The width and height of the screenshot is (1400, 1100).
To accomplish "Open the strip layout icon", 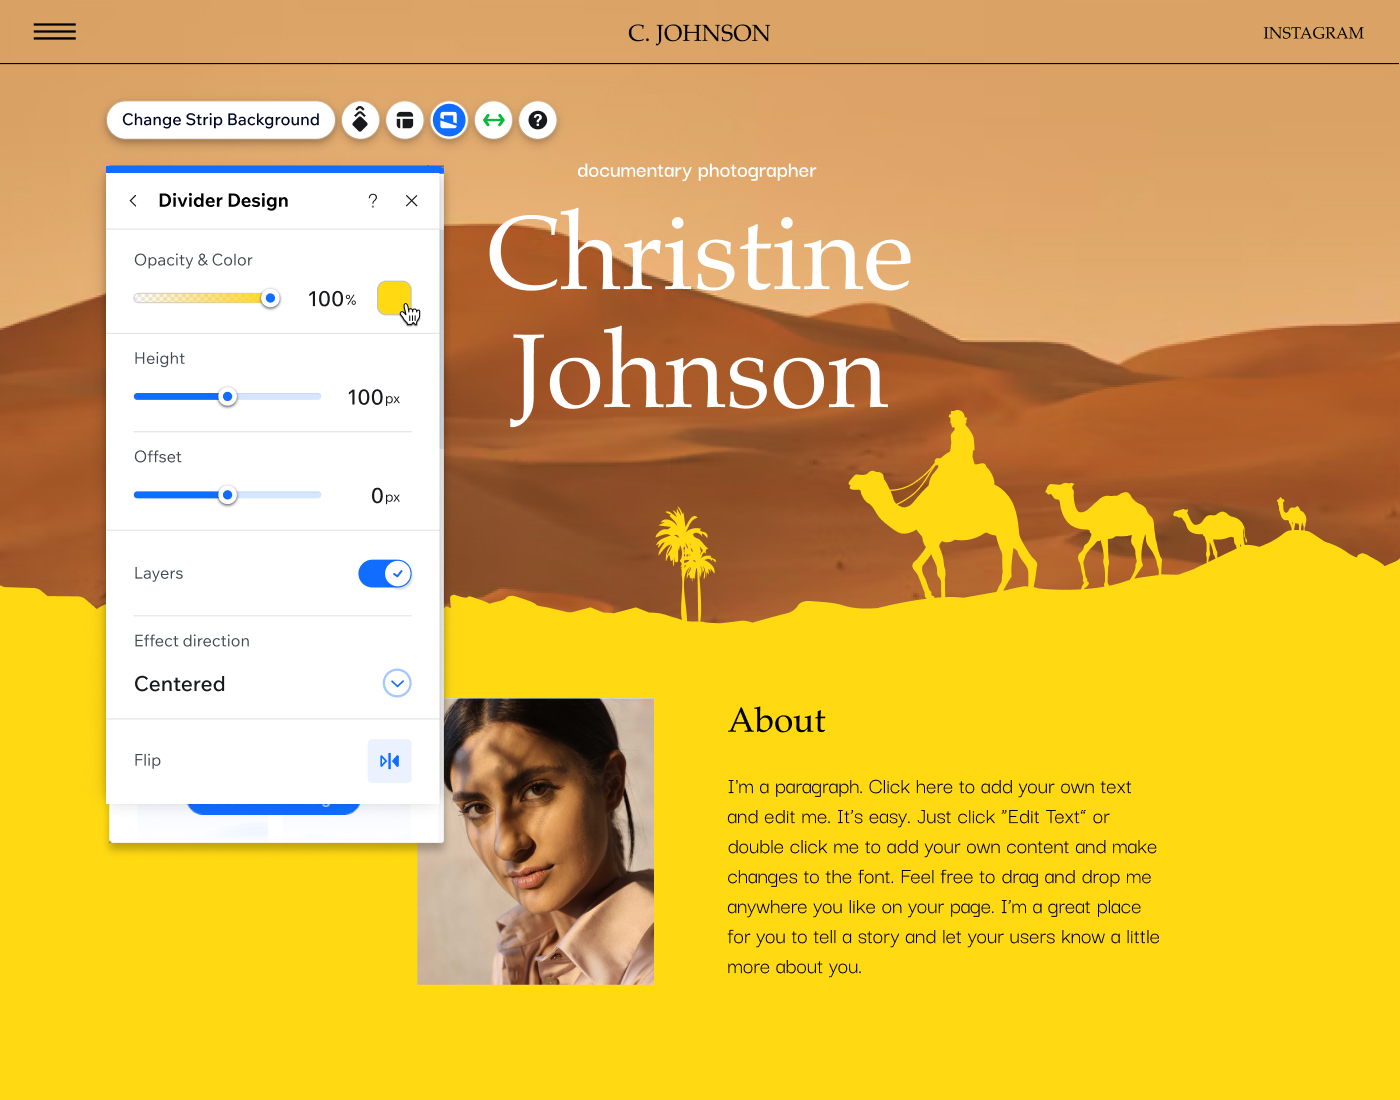I will tap(405, 120).
